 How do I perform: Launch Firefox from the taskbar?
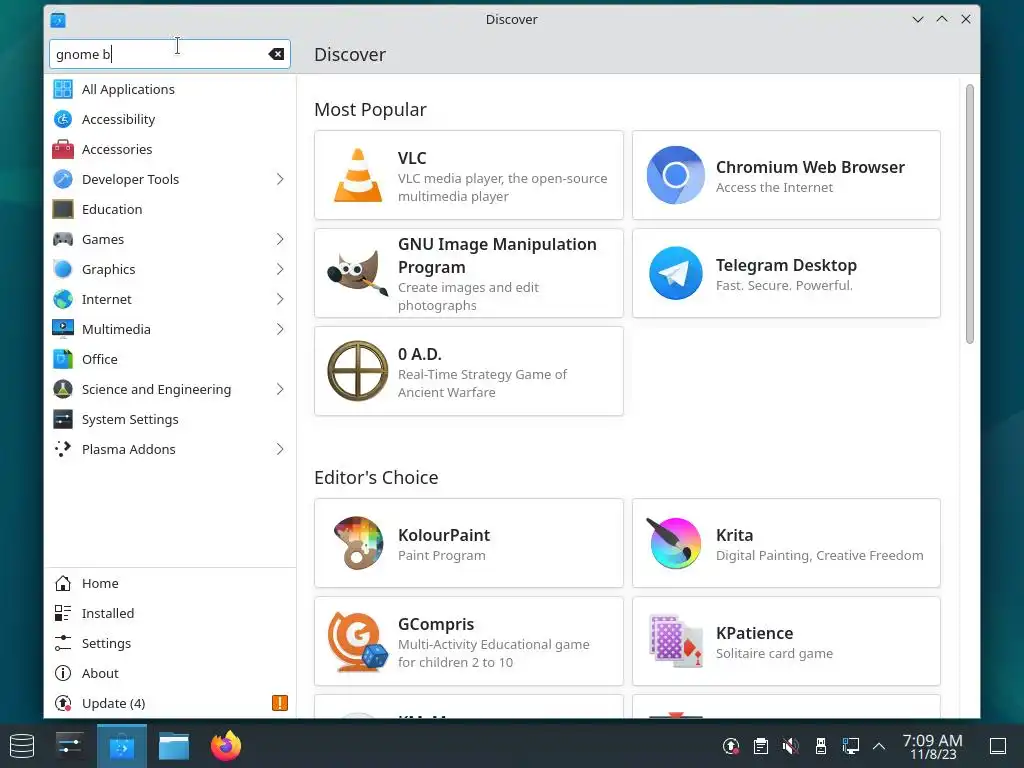[x=226, y=746]
